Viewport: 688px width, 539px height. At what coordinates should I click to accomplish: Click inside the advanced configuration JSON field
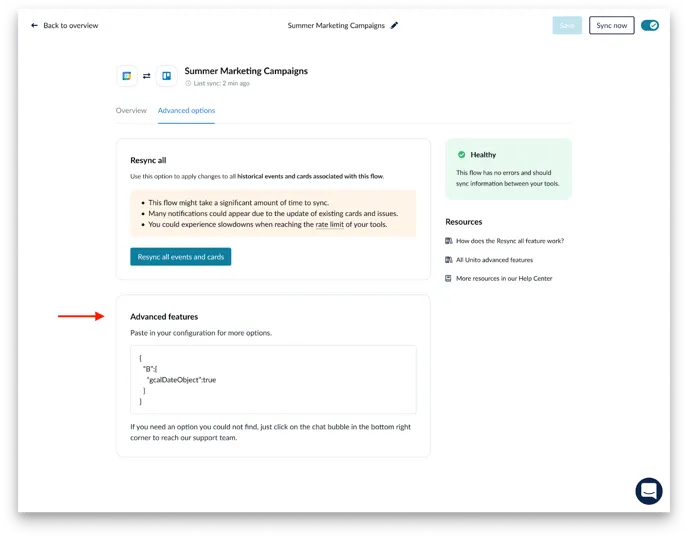(x=272, y=379)
